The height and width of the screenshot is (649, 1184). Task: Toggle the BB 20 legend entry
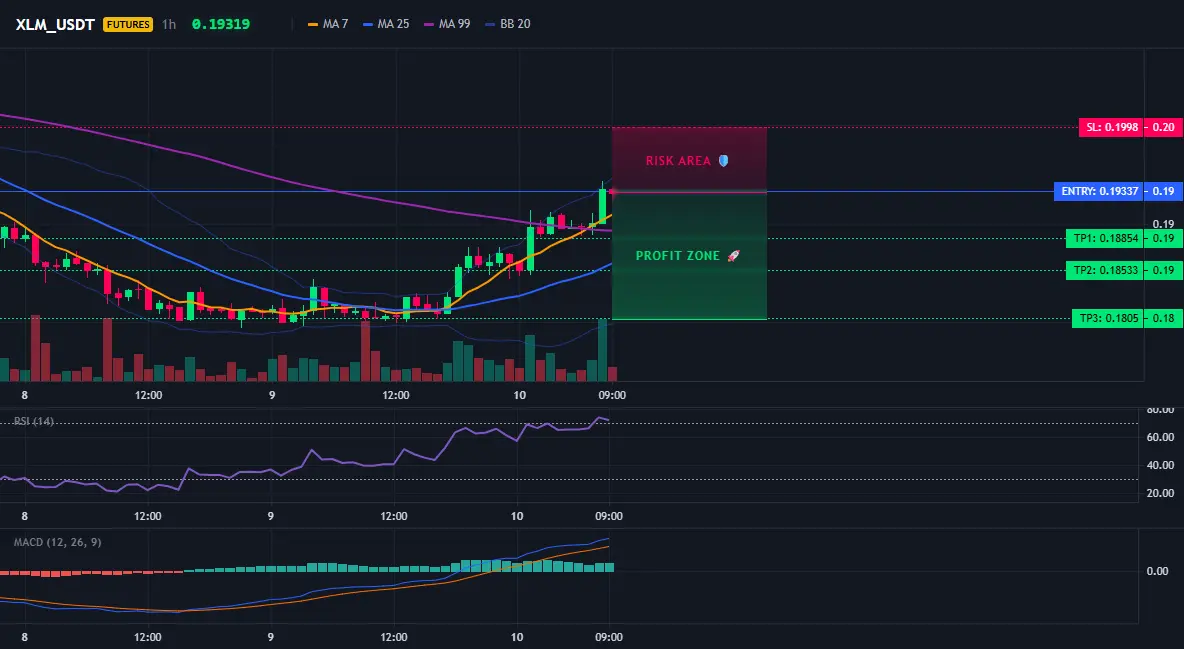pos(507,24)
